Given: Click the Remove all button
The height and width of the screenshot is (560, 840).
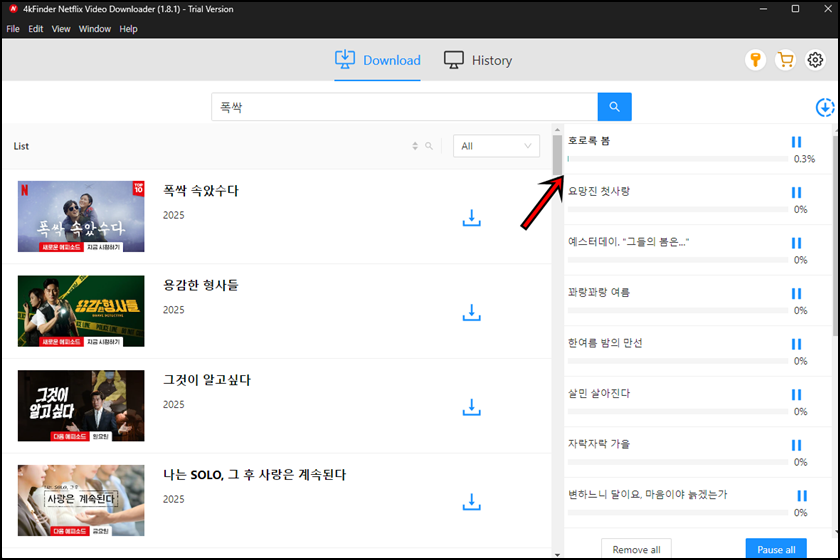Looking at the screenshot, I should (636, 549).
